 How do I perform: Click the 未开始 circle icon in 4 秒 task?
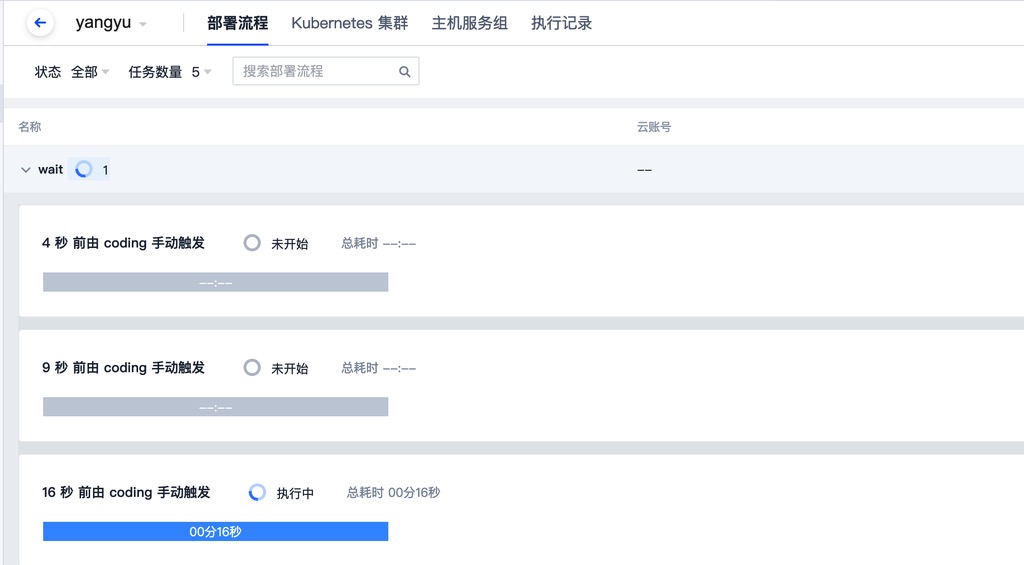252,243
